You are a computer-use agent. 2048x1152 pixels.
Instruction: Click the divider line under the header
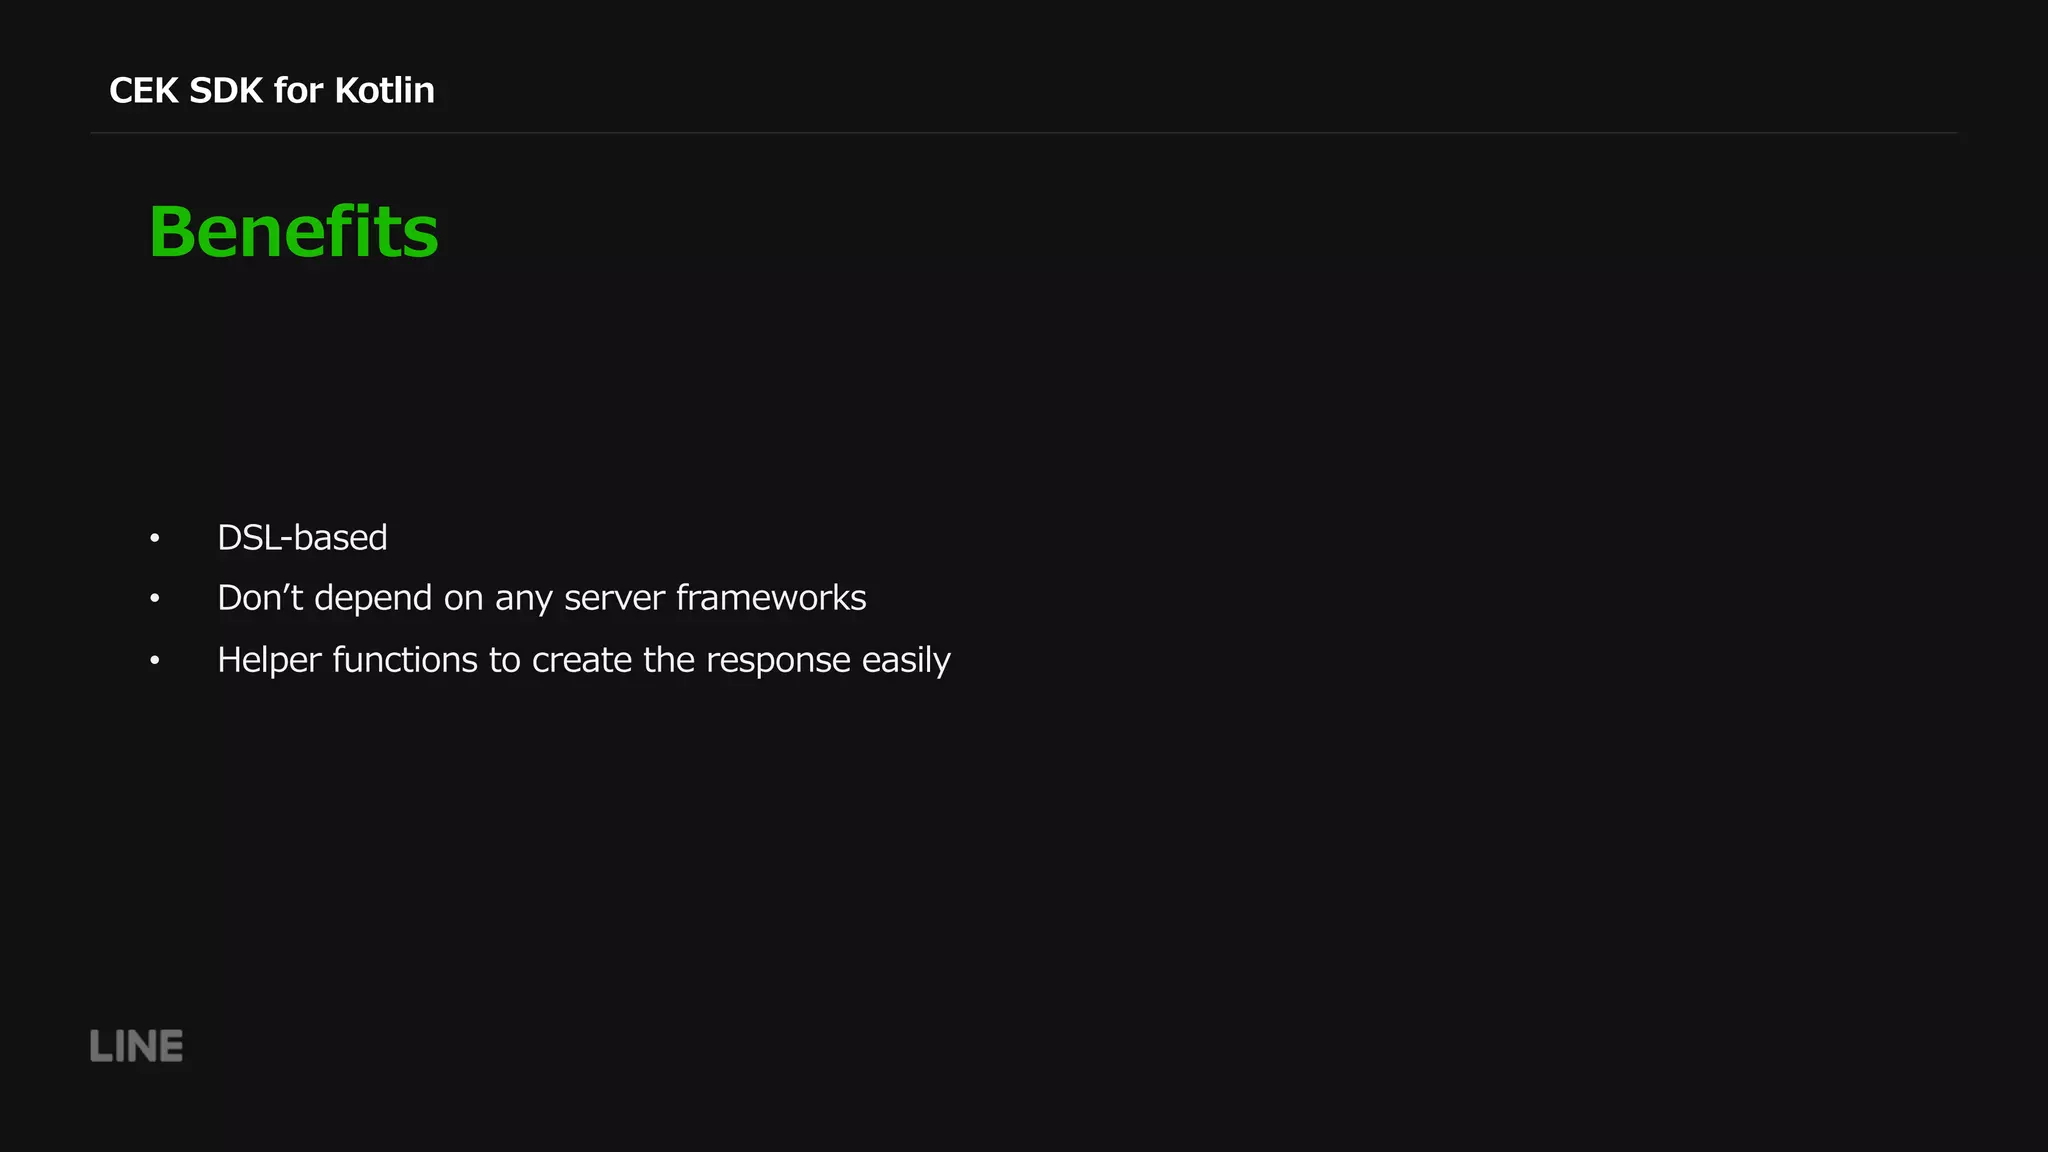pyautogui.click(x=1024, y=133)
